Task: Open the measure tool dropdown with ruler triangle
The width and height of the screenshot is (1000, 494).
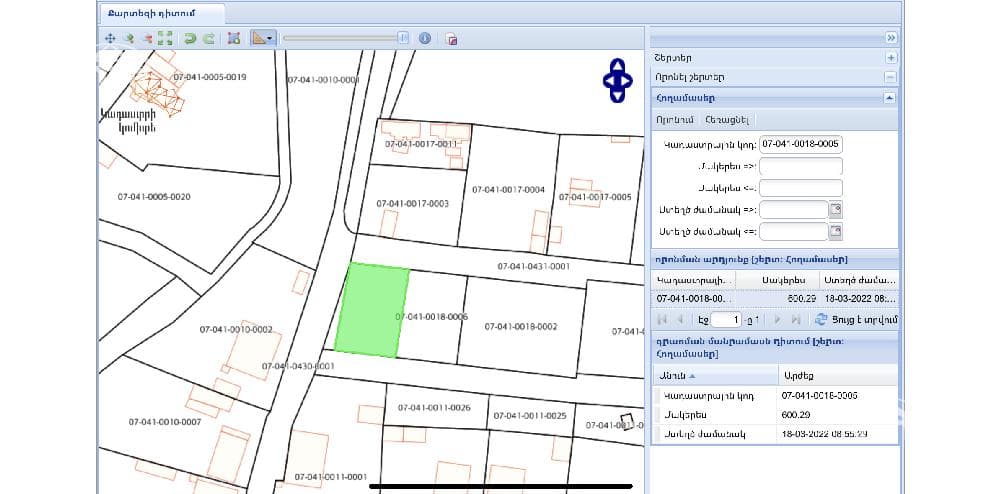Action: click(x=262, y=38)
